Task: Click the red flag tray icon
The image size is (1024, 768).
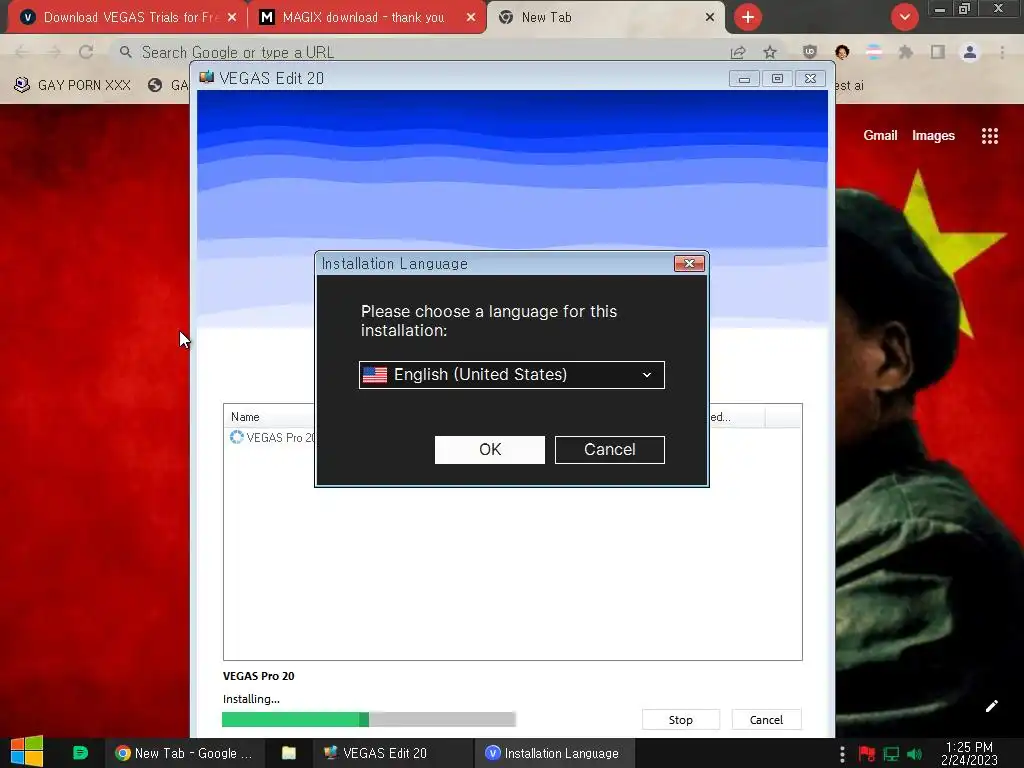Action: [x=867, y=754]
